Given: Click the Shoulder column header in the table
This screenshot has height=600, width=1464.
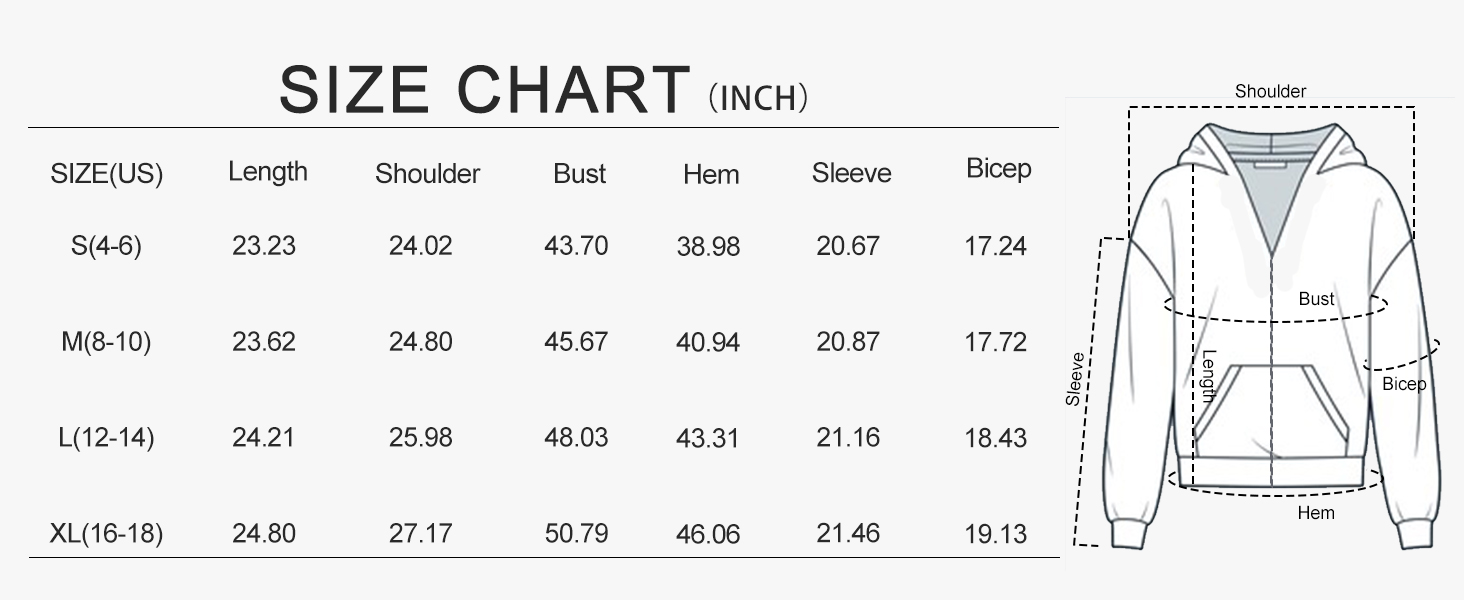Looking at the screenshot, I should click(427, 174).
